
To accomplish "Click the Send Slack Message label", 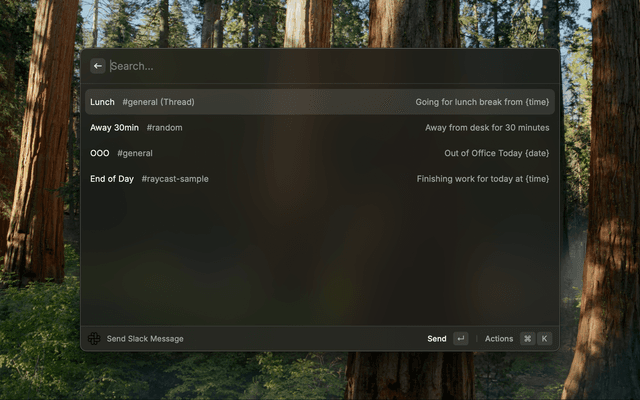I will pos(145,339).
